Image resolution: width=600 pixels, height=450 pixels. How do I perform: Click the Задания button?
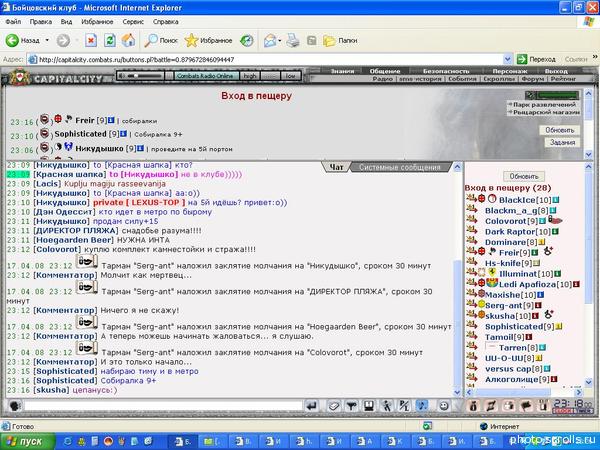pyautogui.click(x=562, y=142)
